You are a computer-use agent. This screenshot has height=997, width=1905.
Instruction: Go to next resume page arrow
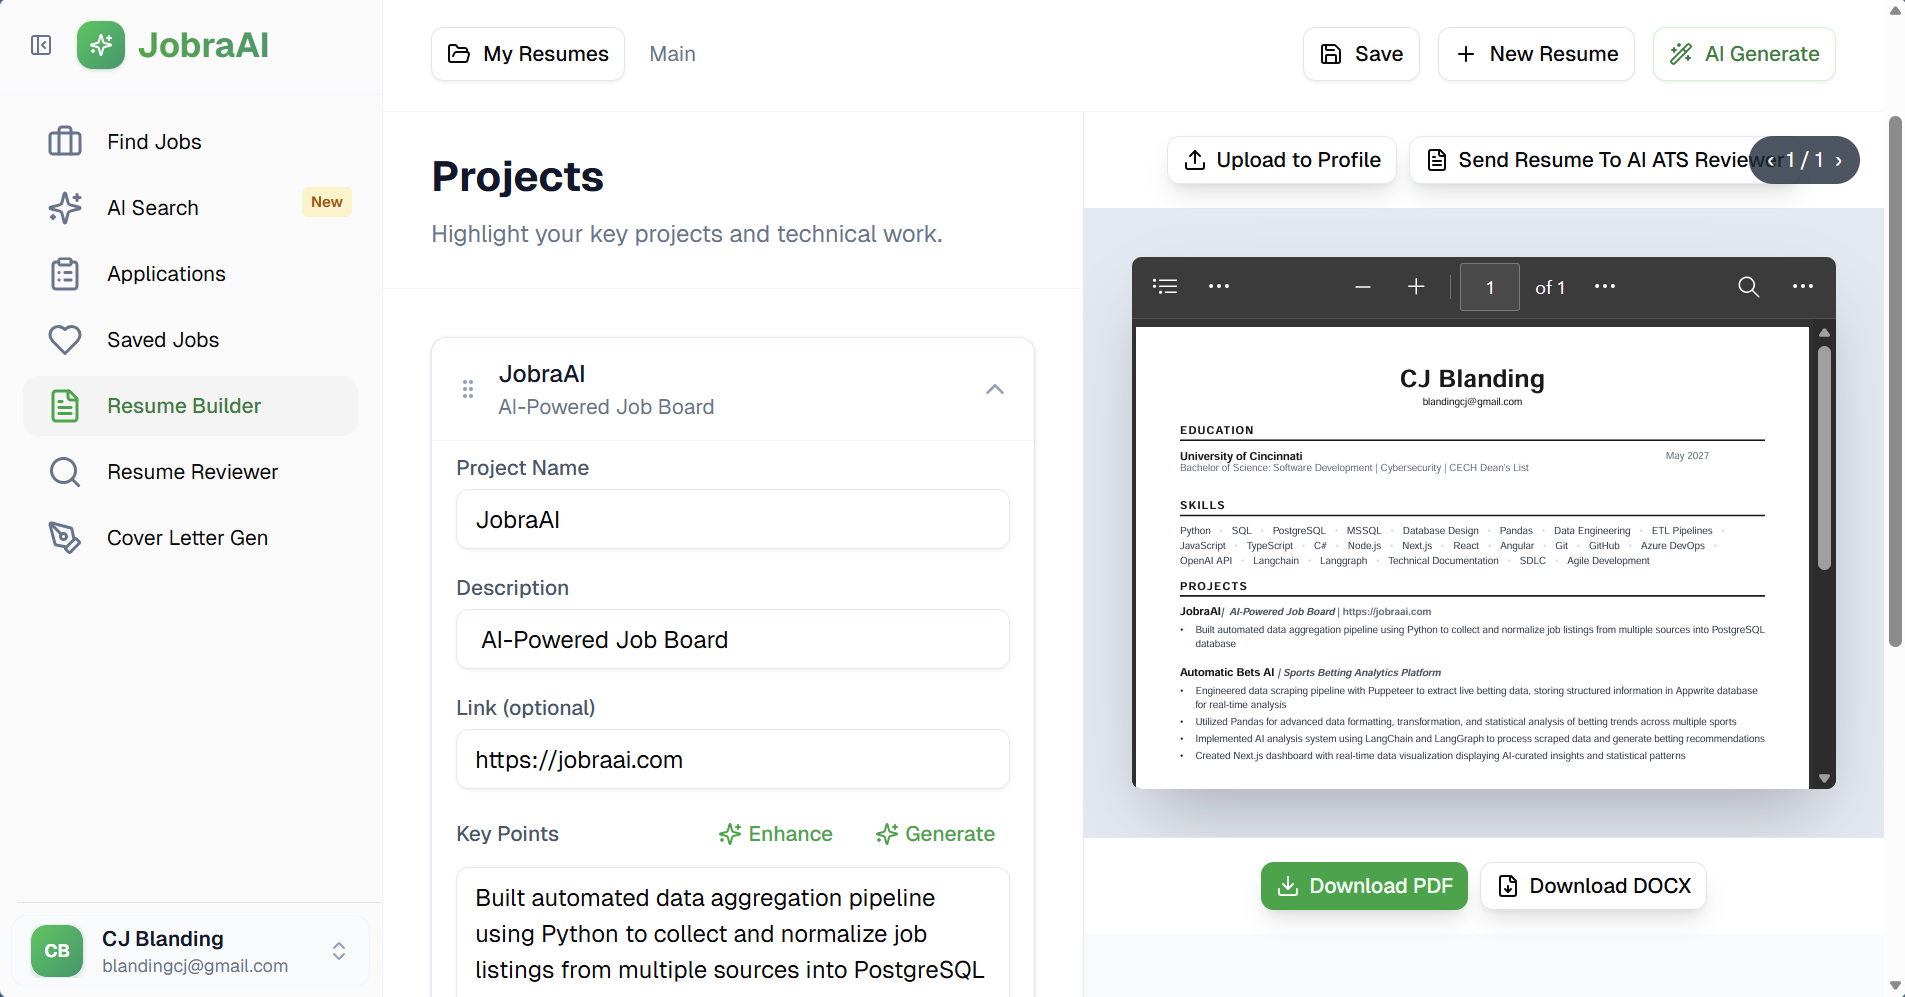[x=1838, y=160]
